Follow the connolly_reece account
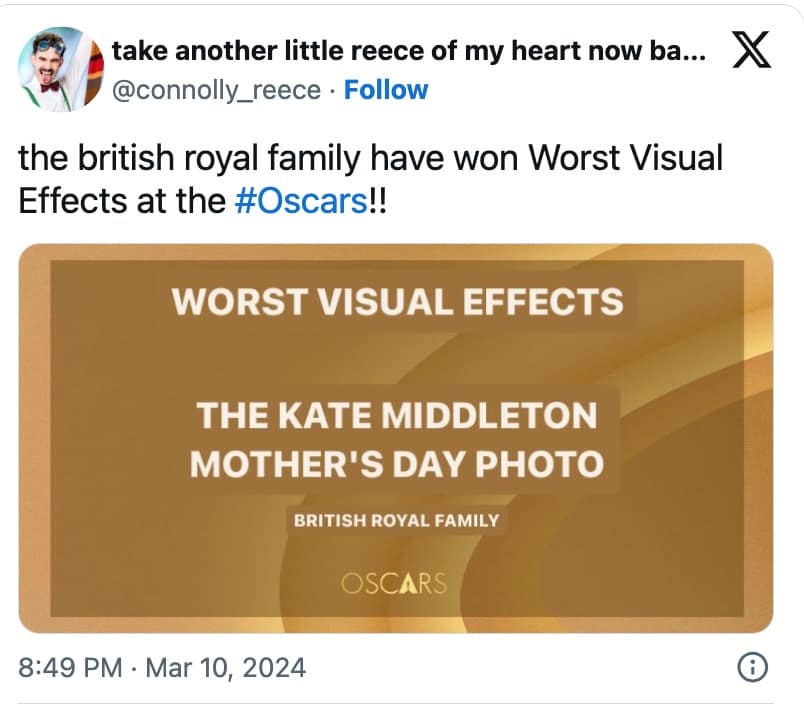Image resolution: width=804 pixels, height=704 pixels. tap(385, 90)
